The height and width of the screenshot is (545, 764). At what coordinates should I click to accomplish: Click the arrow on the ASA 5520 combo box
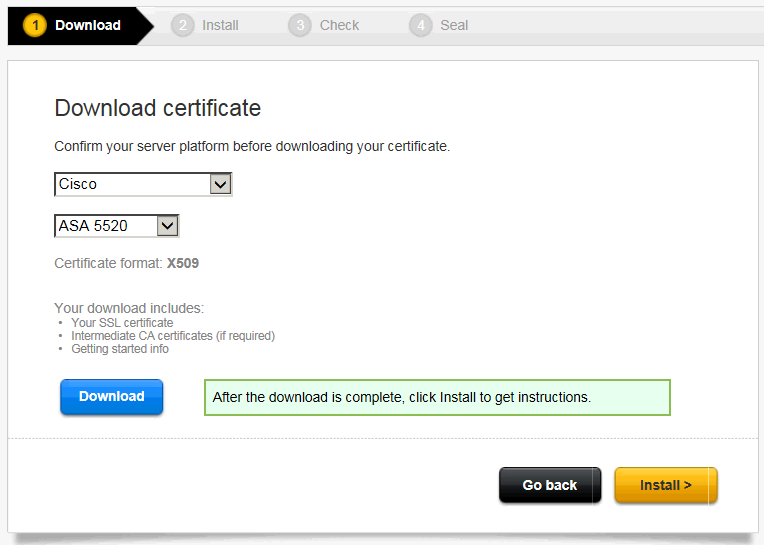pyautogui.click(x=168, y=226)
